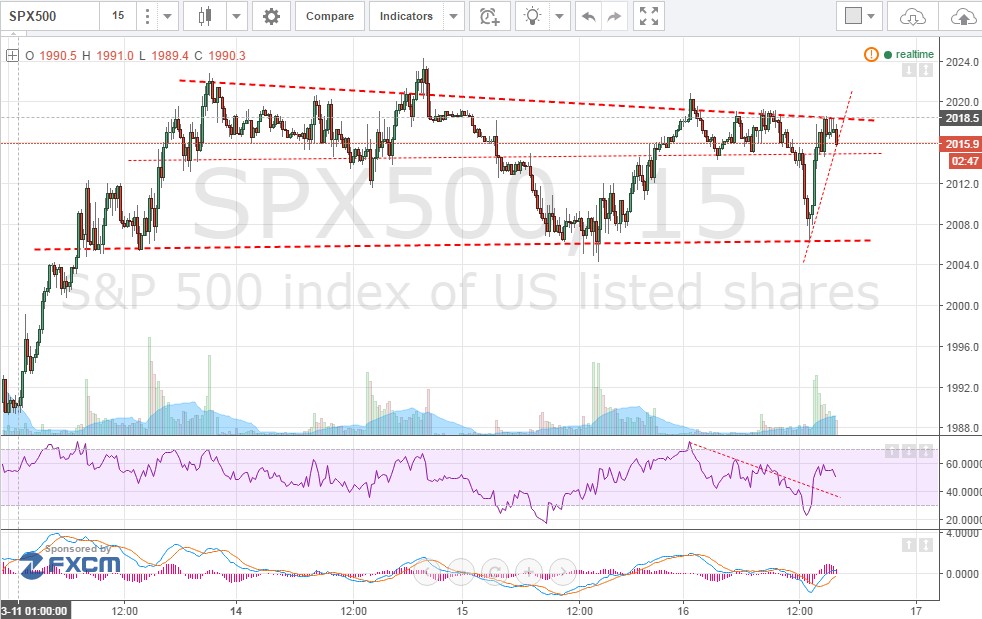
Task: Click the 2015.9 current price label
Action: [x=961, y=143]
